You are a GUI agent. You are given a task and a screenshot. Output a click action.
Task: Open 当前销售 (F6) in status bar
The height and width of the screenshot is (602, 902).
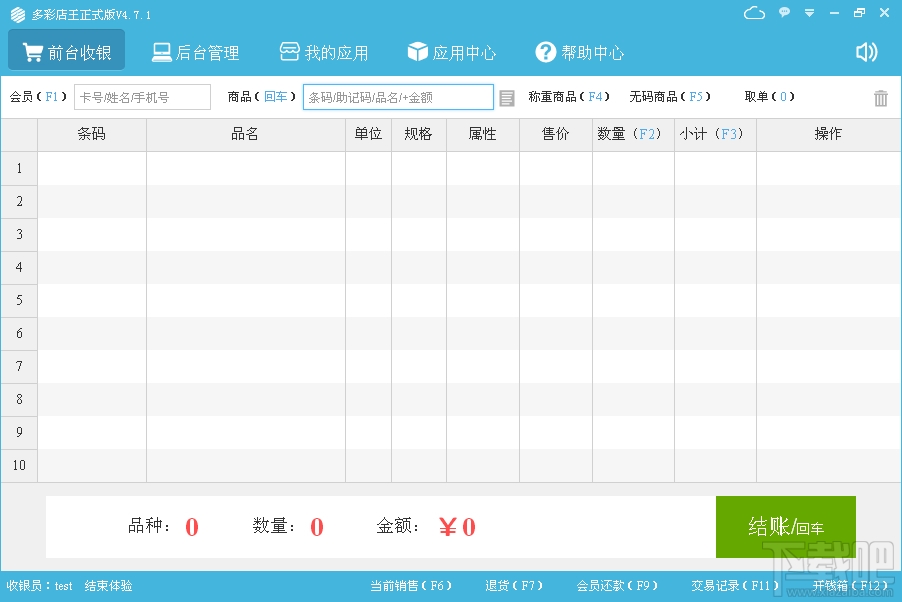pos(411,586)
